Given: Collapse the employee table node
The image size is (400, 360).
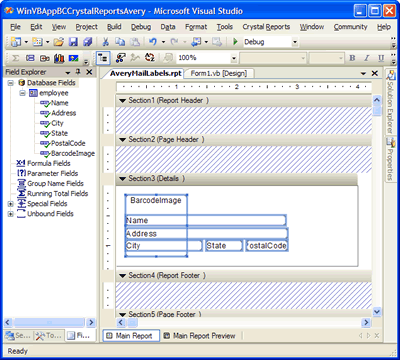Looking at the screenshot, I should click(22, 93).
